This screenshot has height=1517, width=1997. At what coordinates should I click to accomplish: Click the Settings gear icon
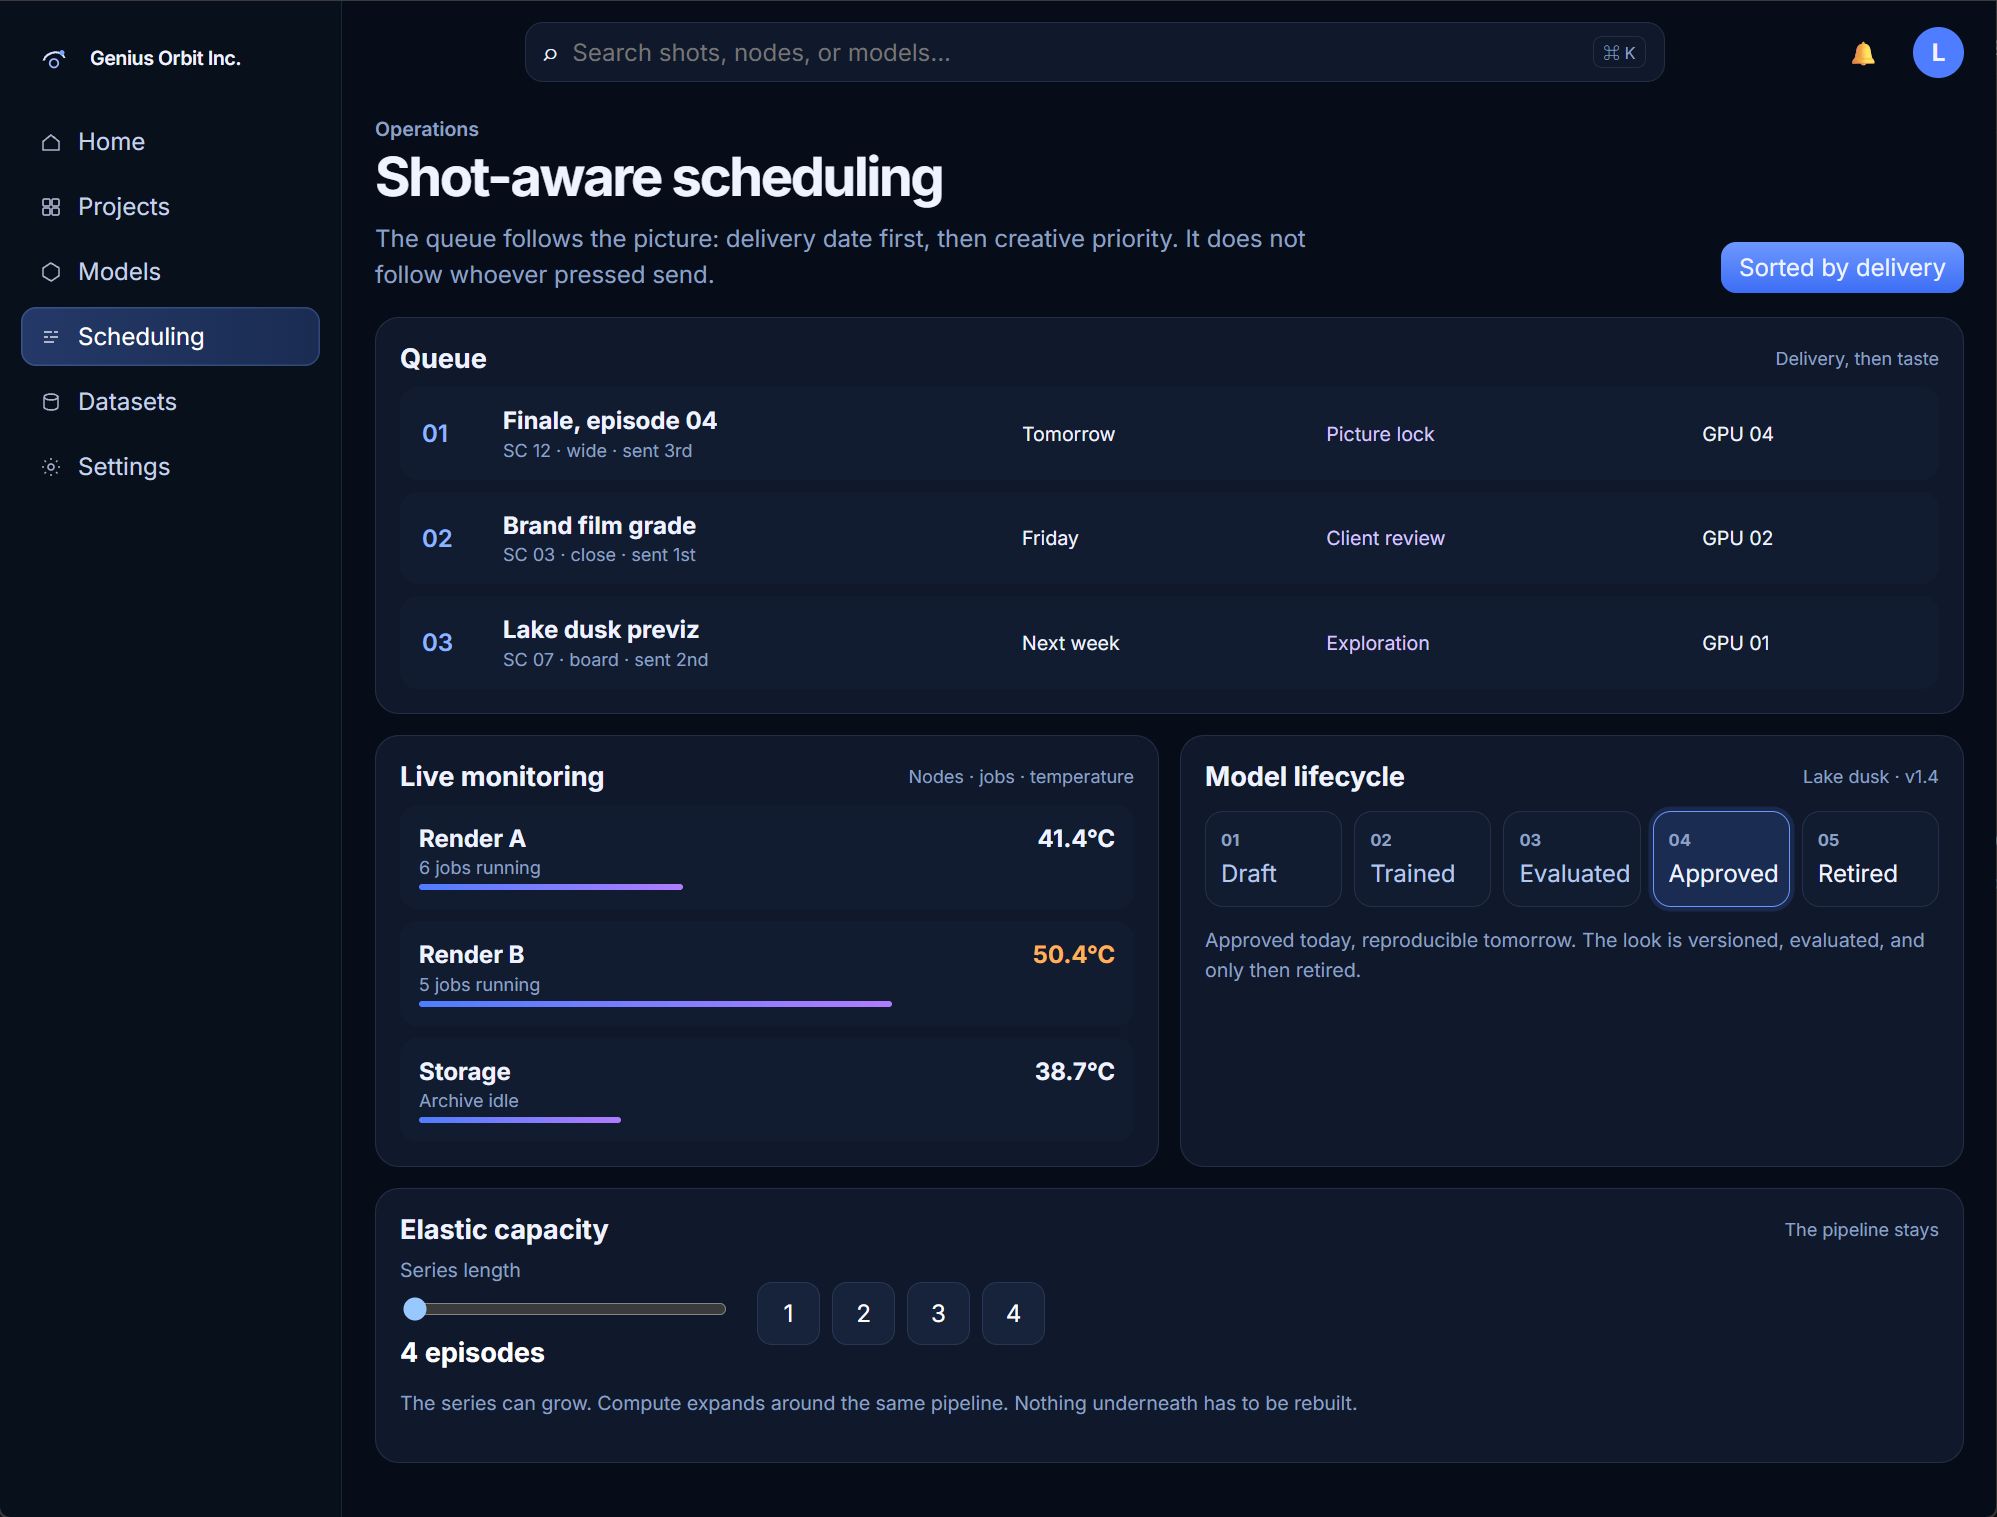click(x=51, y=467)
